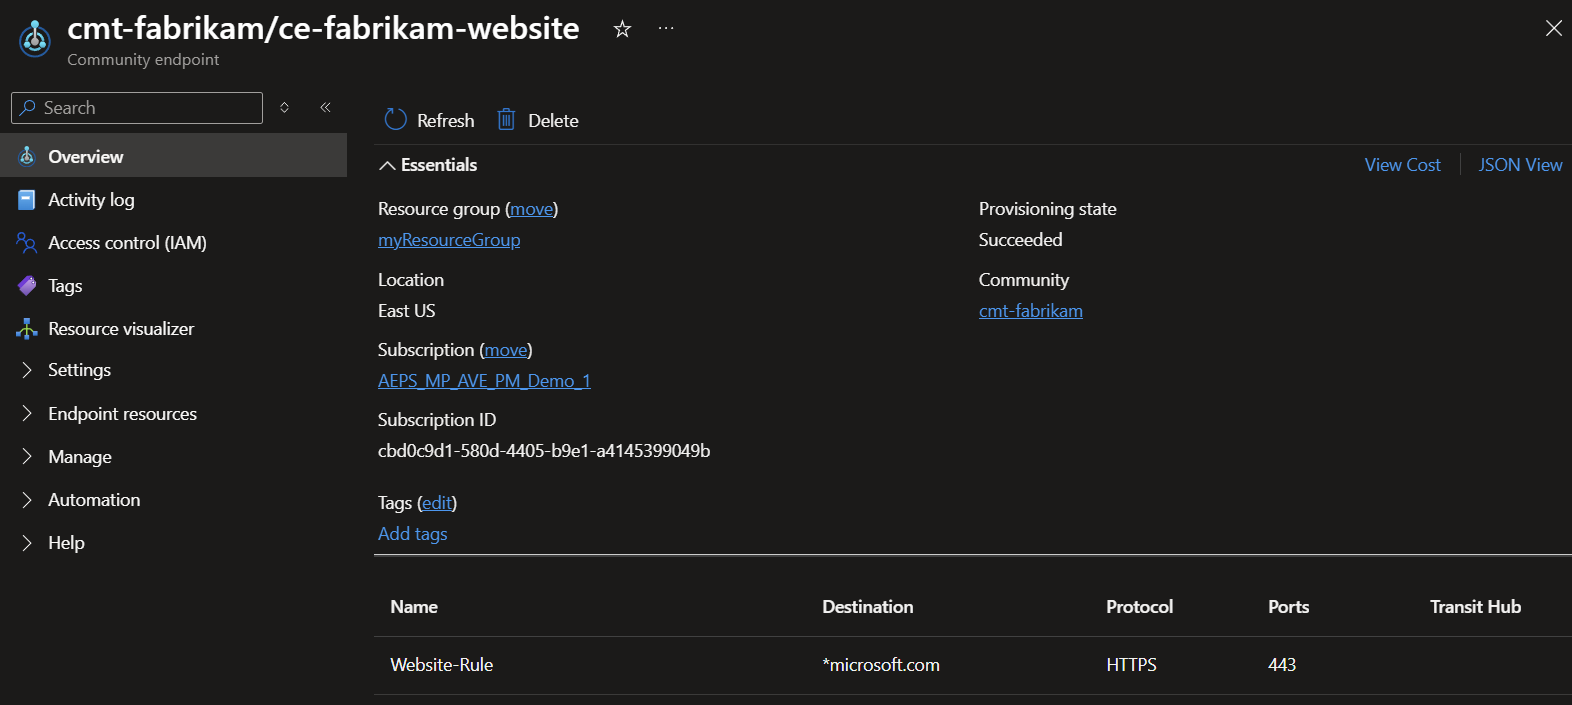Select the Website-Rule row name
This screenshot has width=1572, height=705.
tap(441, 665)
